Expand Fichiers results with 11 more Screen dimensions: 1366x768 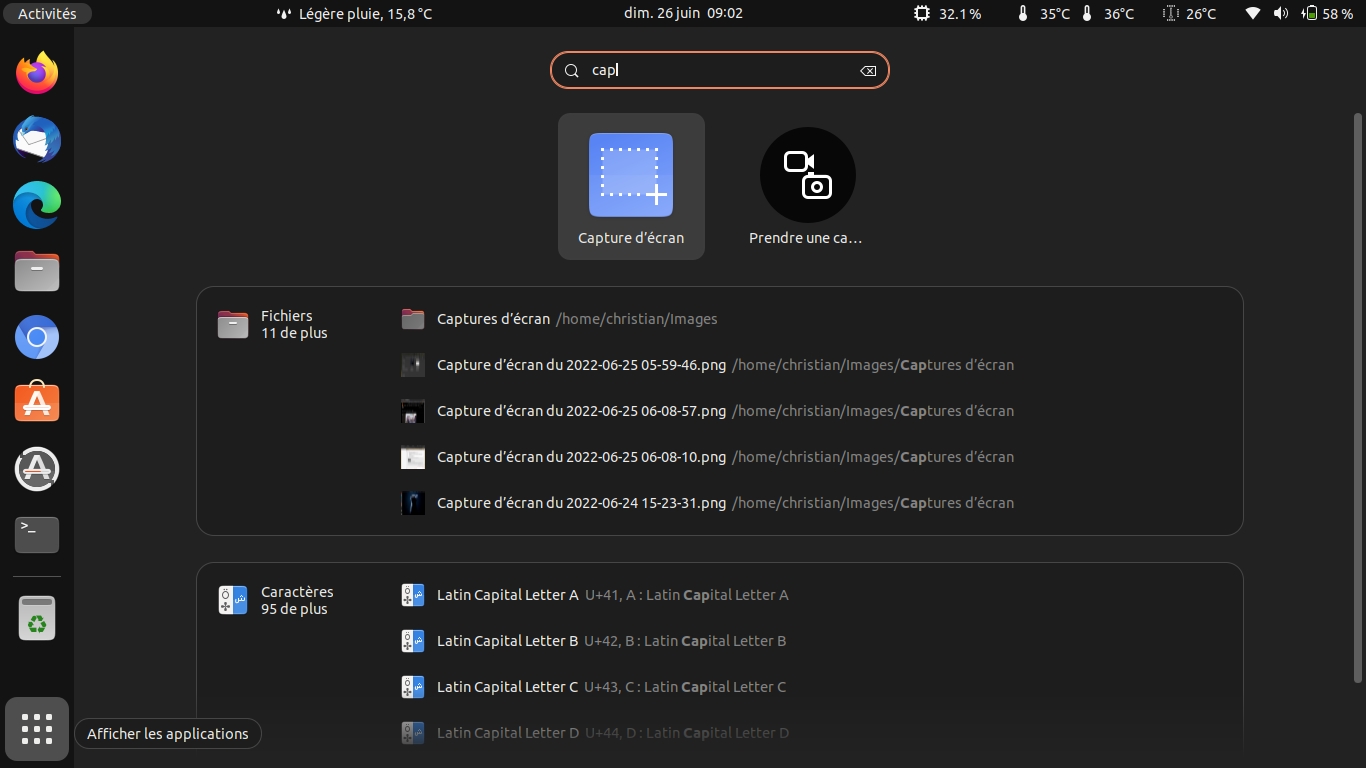pos(286,324)
